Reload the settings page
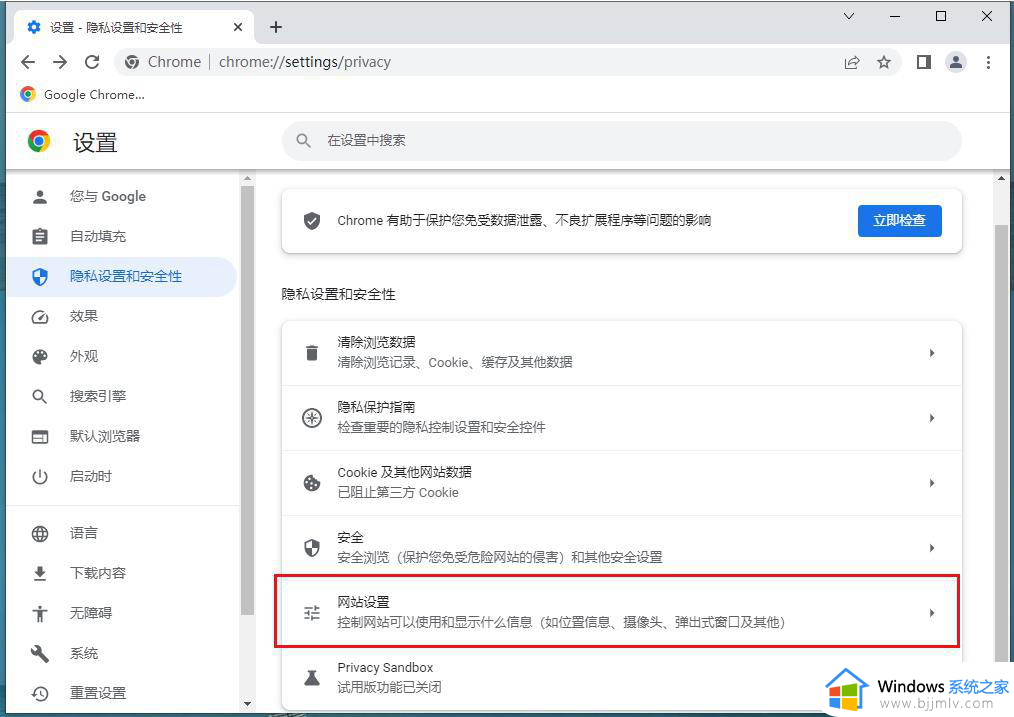1014x717 pixels. [92, 62]
